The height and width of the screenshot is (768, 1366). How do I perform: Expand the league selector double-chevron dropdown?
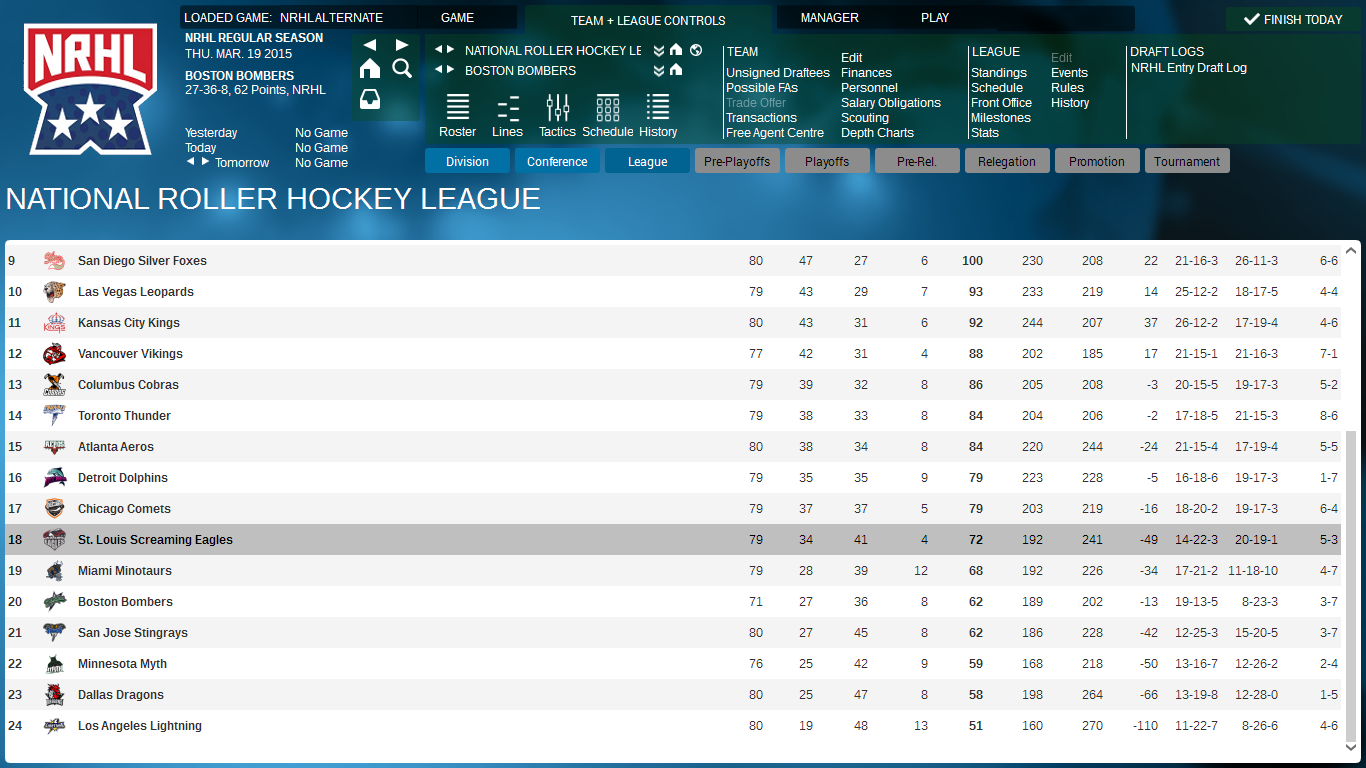(659, 50)
